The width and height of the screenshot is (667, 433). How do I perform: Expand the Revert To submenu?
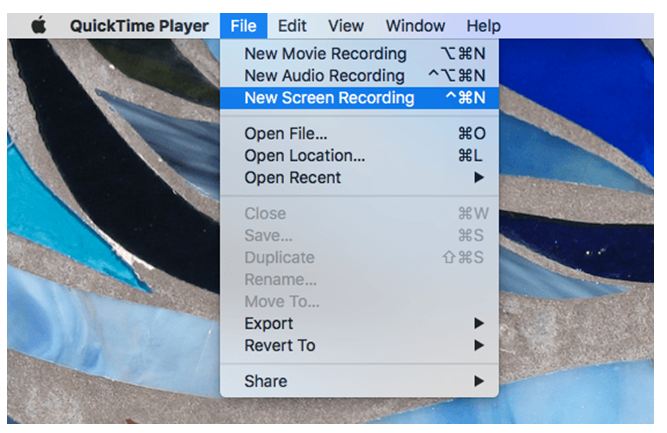coord(359,345)
